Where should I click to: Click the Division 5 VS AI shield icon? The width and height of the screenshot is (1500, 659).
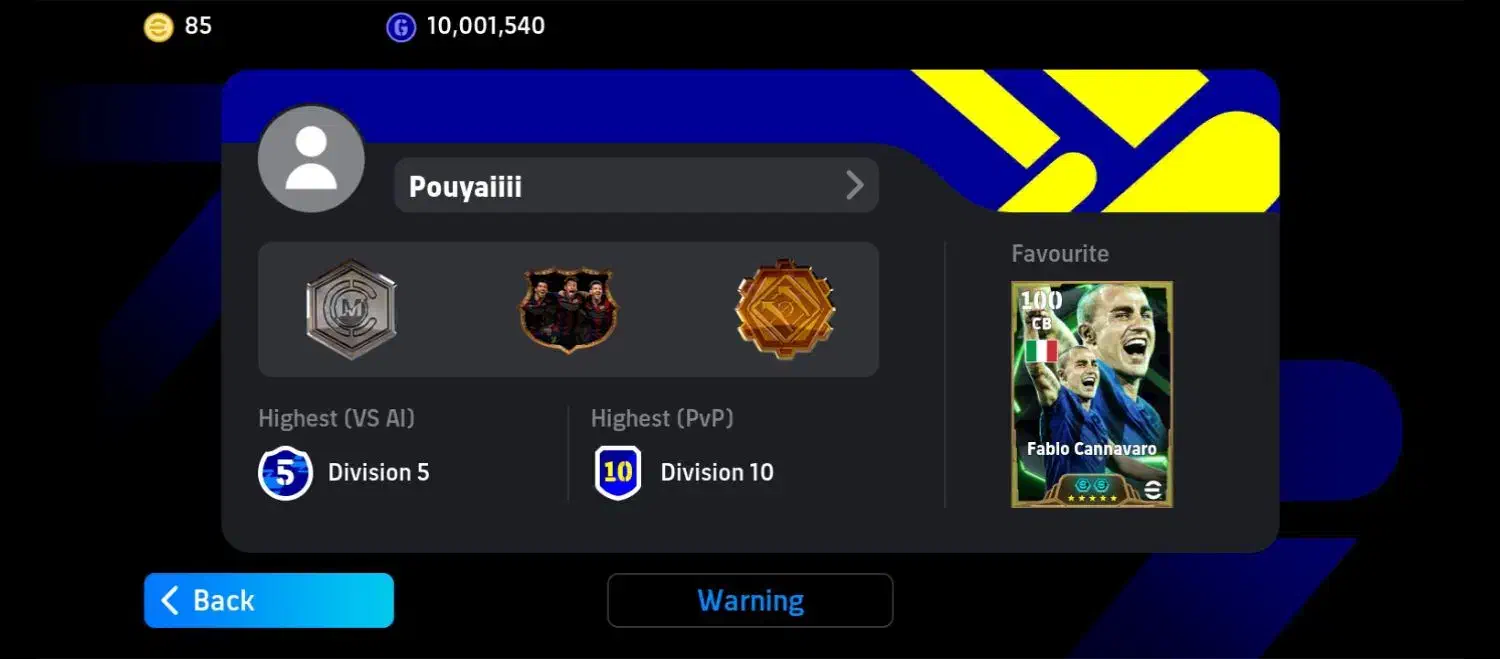coord(285,473)
